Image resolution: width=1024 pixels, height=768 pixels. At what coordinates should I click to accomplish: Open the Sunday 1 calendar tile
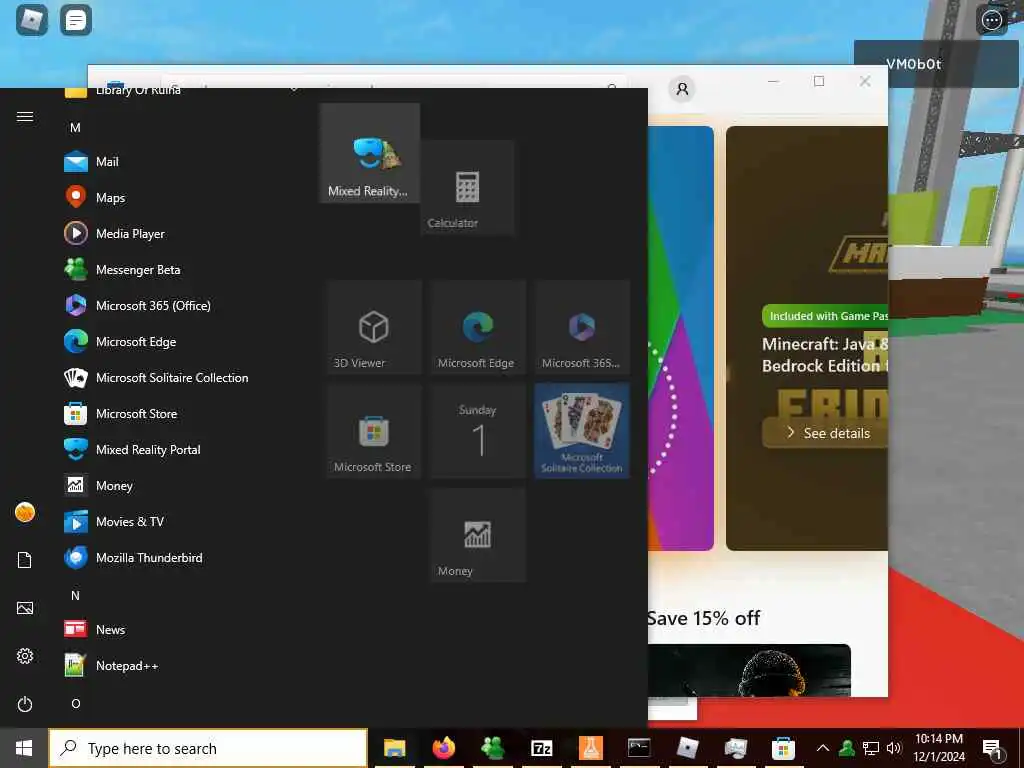pyautogui.click(x=478, y=431)
